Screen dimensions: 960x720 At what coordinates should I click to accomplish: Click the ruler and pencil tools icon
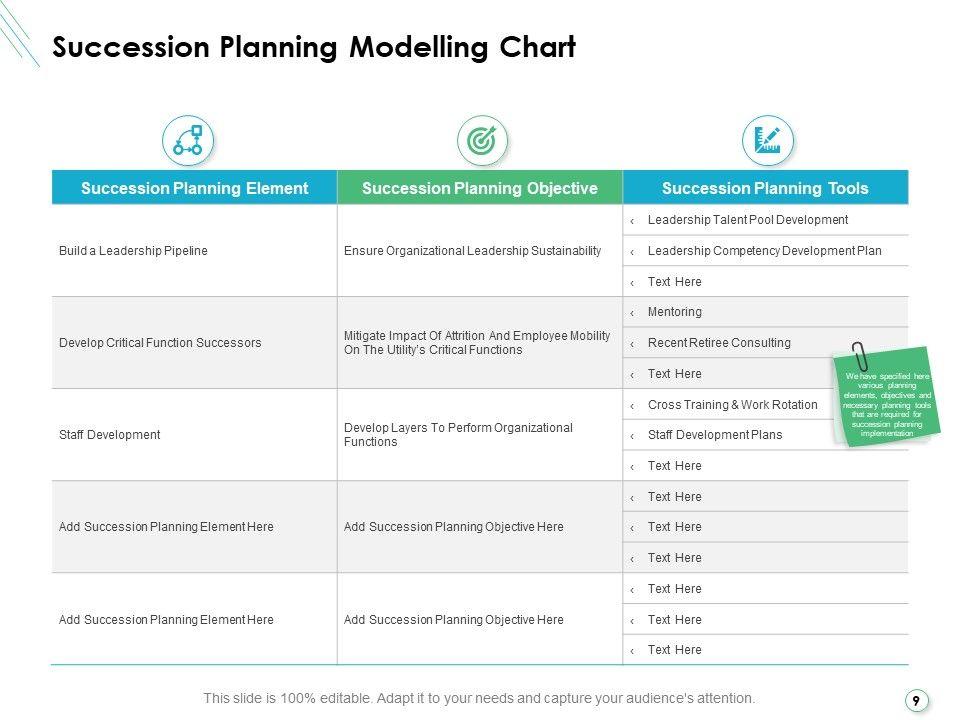767,140
